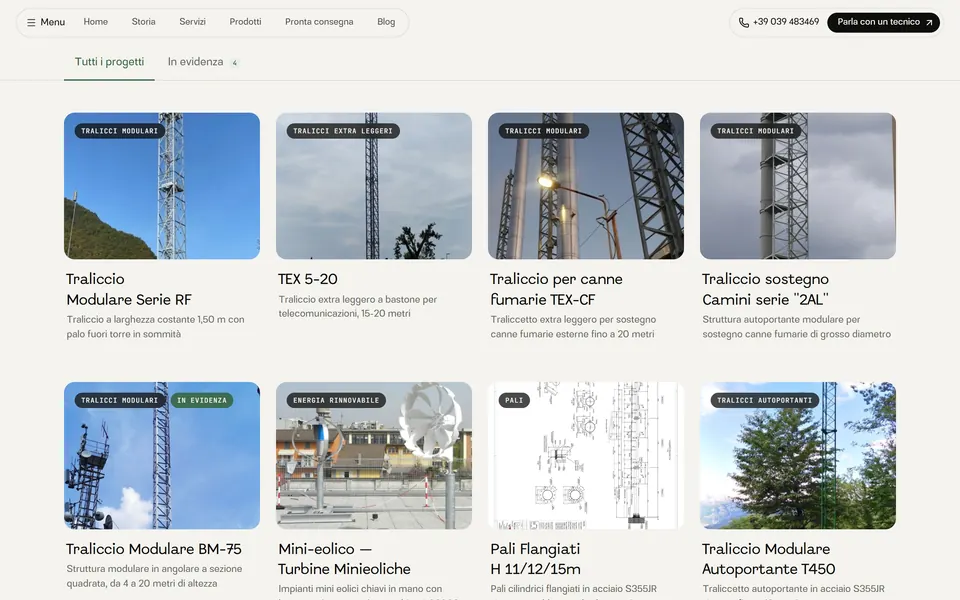Screen dimensions: 960x600
Task: Click the Pali category tag
Action: (x=514, y=400)
